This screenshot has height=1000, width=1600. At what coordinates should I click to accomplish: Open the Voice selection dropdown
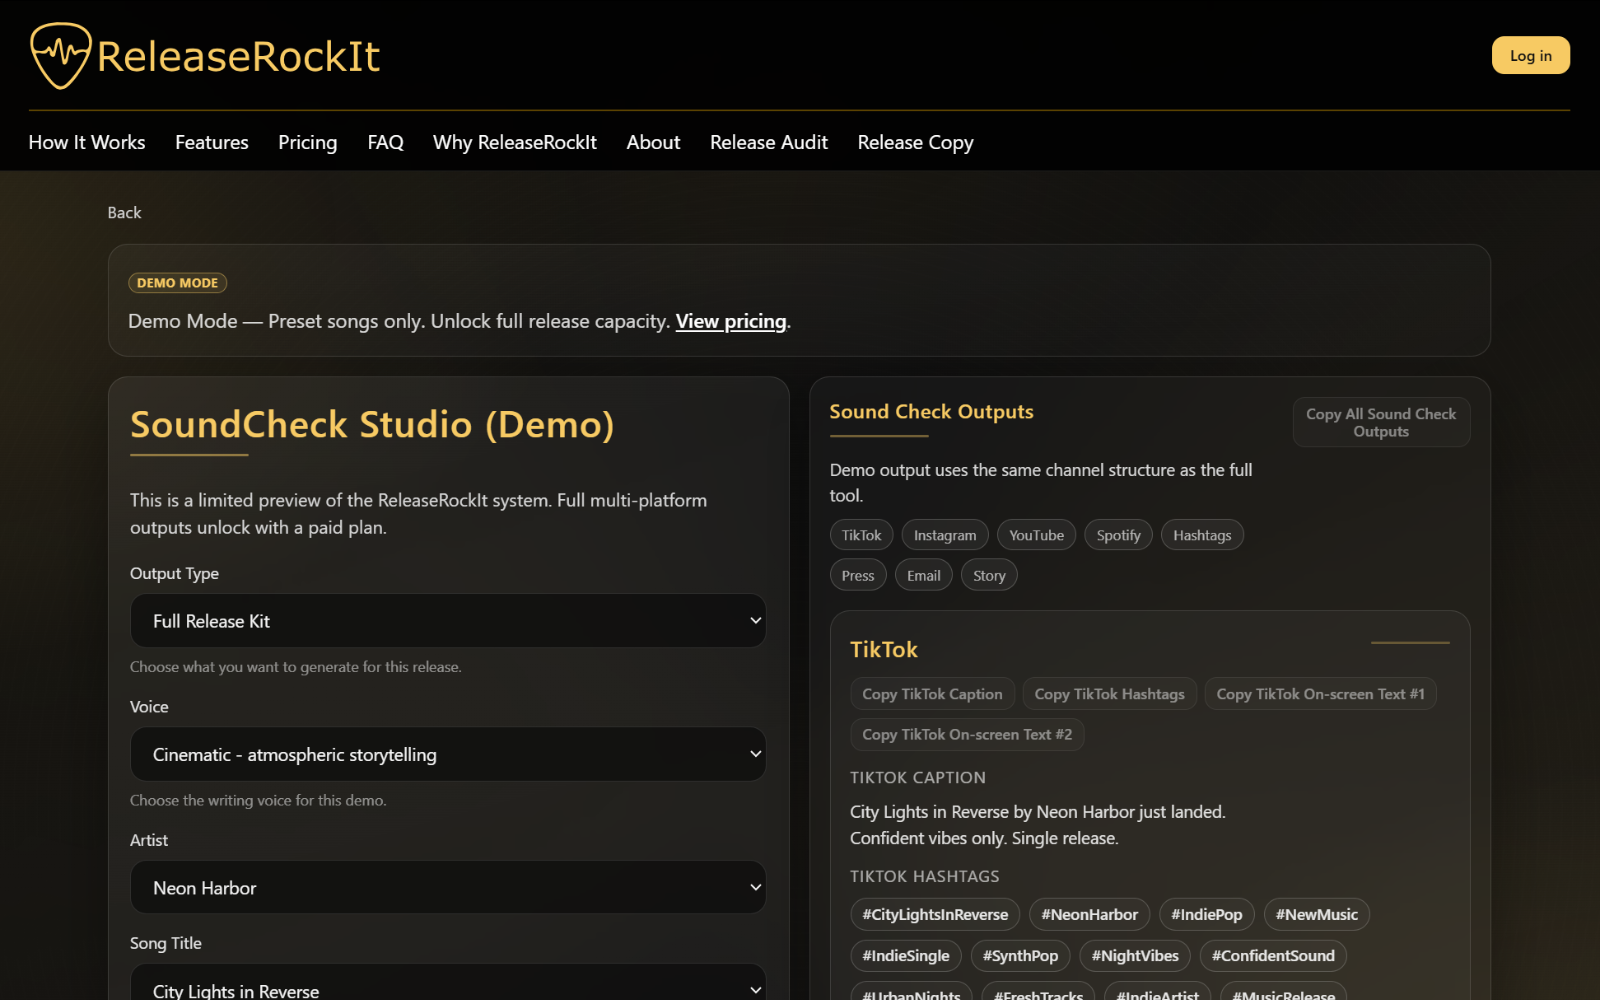click(447, 754)
